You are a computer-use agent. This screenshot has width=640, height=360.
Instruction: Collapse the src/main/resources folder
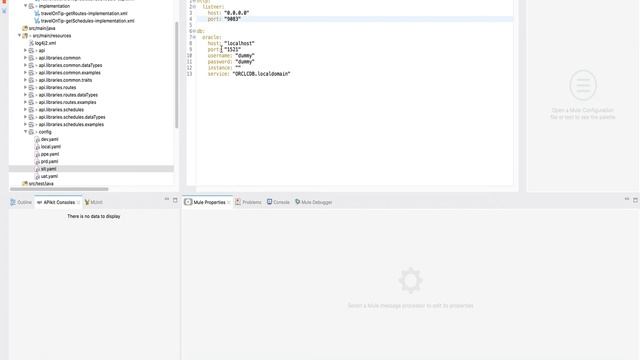click(x=19, y=36)
